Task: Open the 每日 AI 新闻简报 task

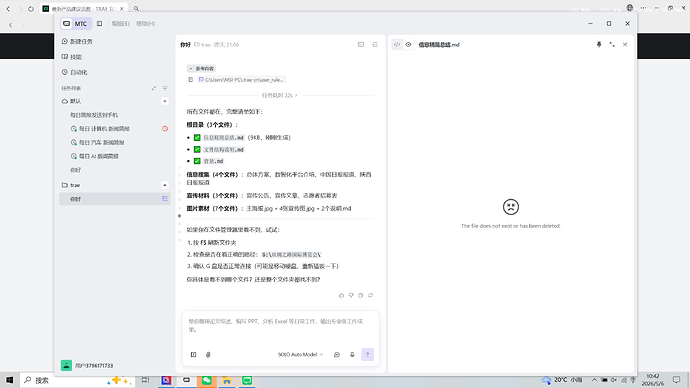Action: [98, 156]
